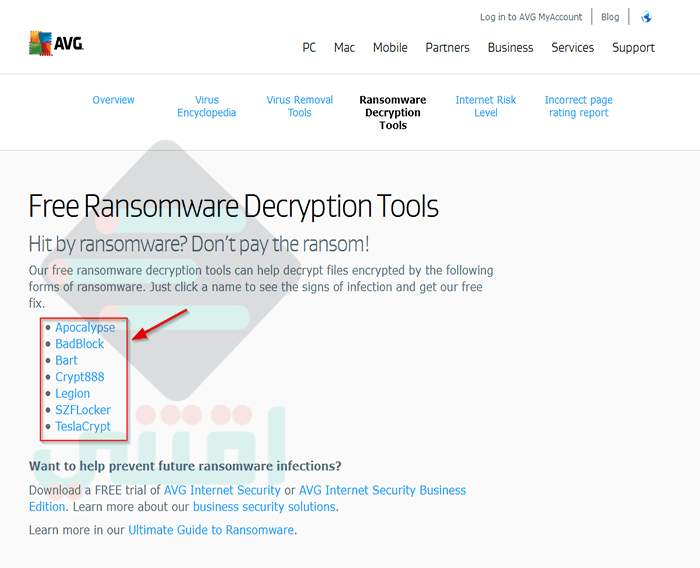Open the Mac menu

point(344,47)
